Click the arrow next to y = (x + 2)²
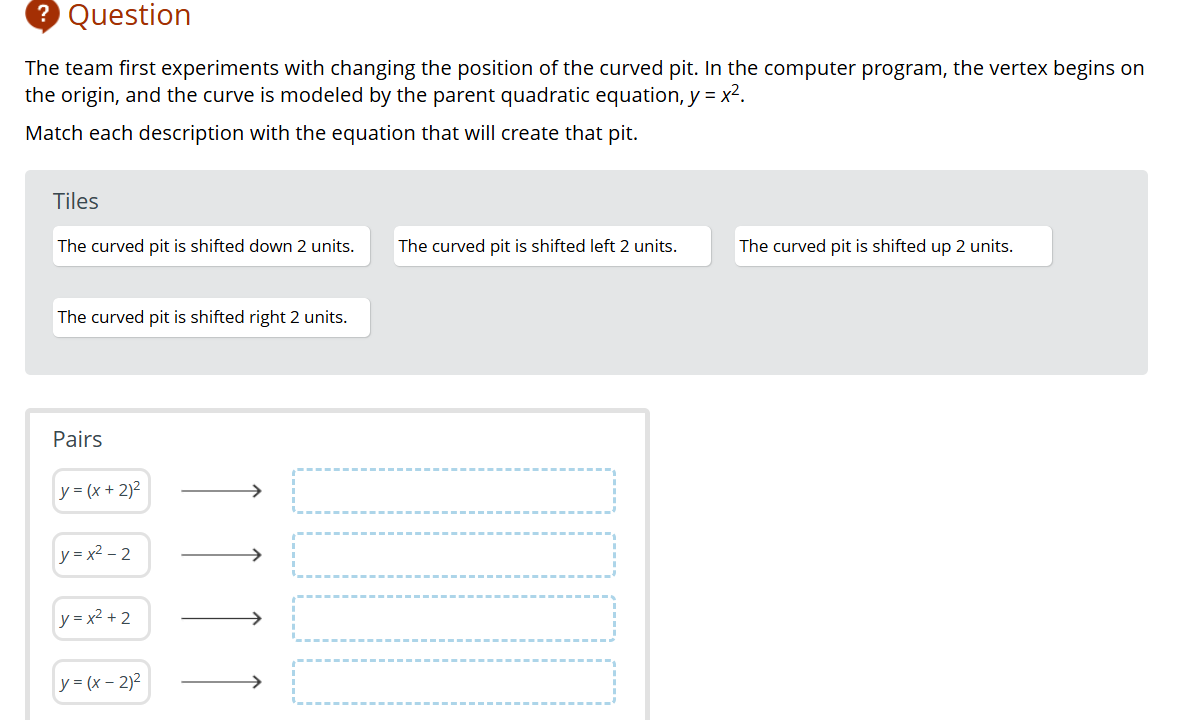The width and height of the screenshot is (1177, 720). click(x=221, y=491)
